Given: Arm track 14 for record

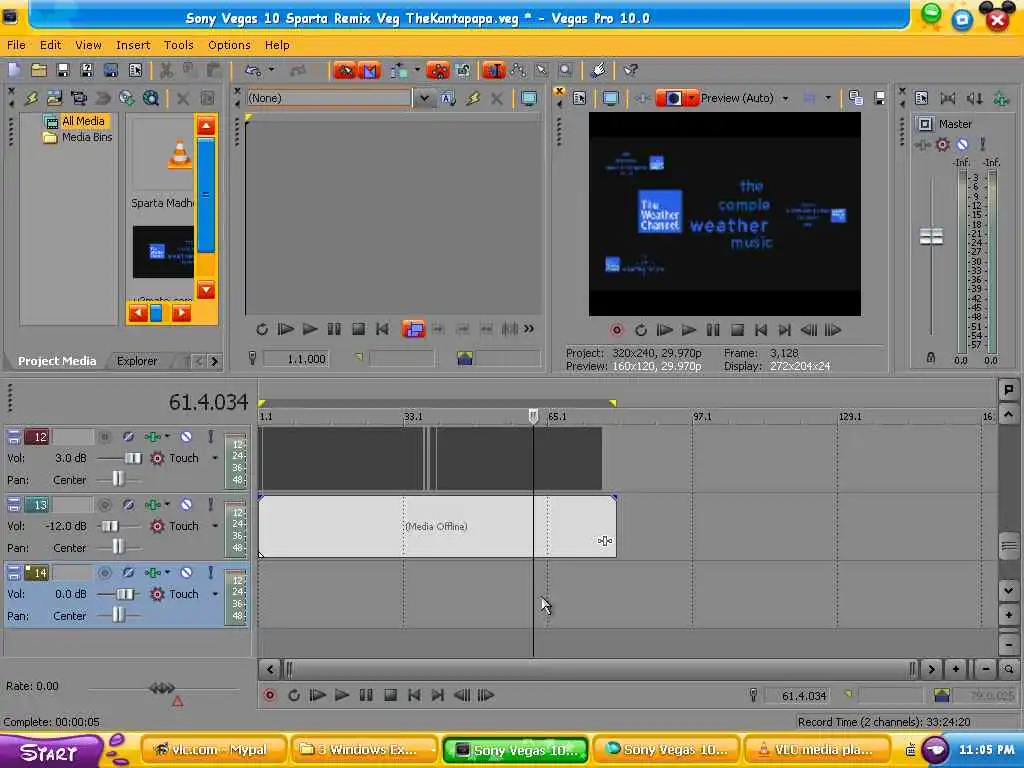Looking at the screenshot, I should pyautogui.click(x=104, y=573).
